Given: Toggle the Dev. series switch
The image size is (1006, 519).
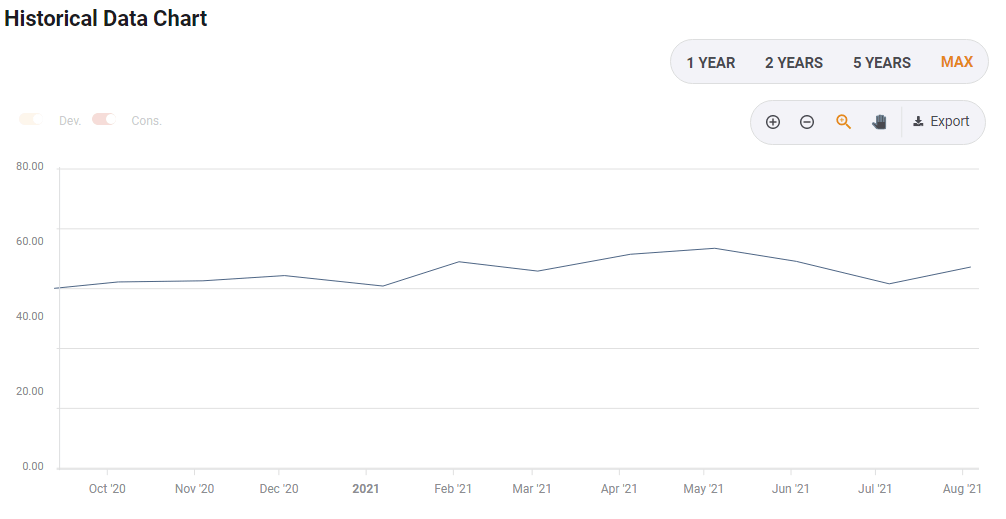Looking at the screenshot, I should (30, 120).
